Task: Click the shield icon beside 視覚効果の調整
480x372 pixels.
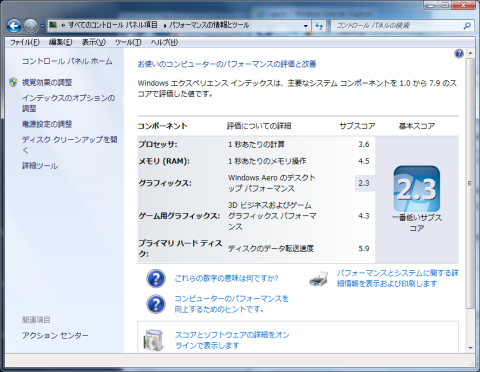Action: pyautogui.click(x=13, y=82)
